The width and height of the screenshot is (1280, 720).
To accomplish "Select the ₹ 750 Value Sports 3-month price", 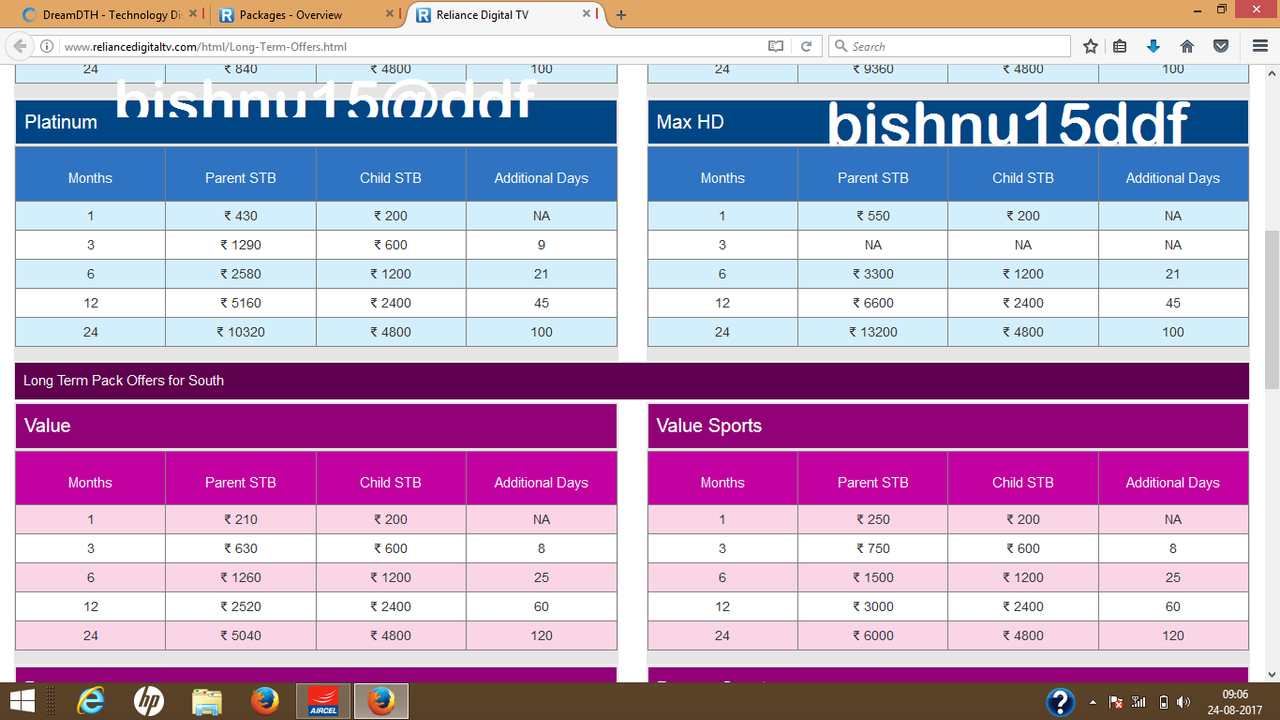I will pos(873,548).
